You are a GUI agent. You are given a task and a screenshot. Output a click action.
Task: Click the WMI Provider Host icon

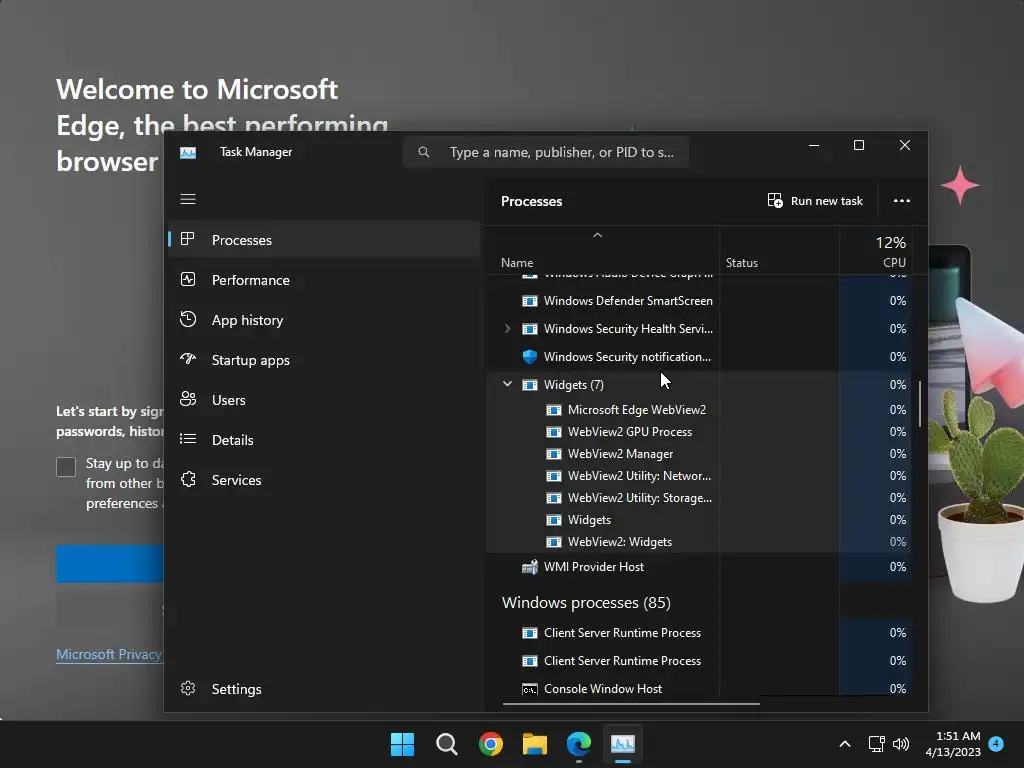(x=530, y=567)
